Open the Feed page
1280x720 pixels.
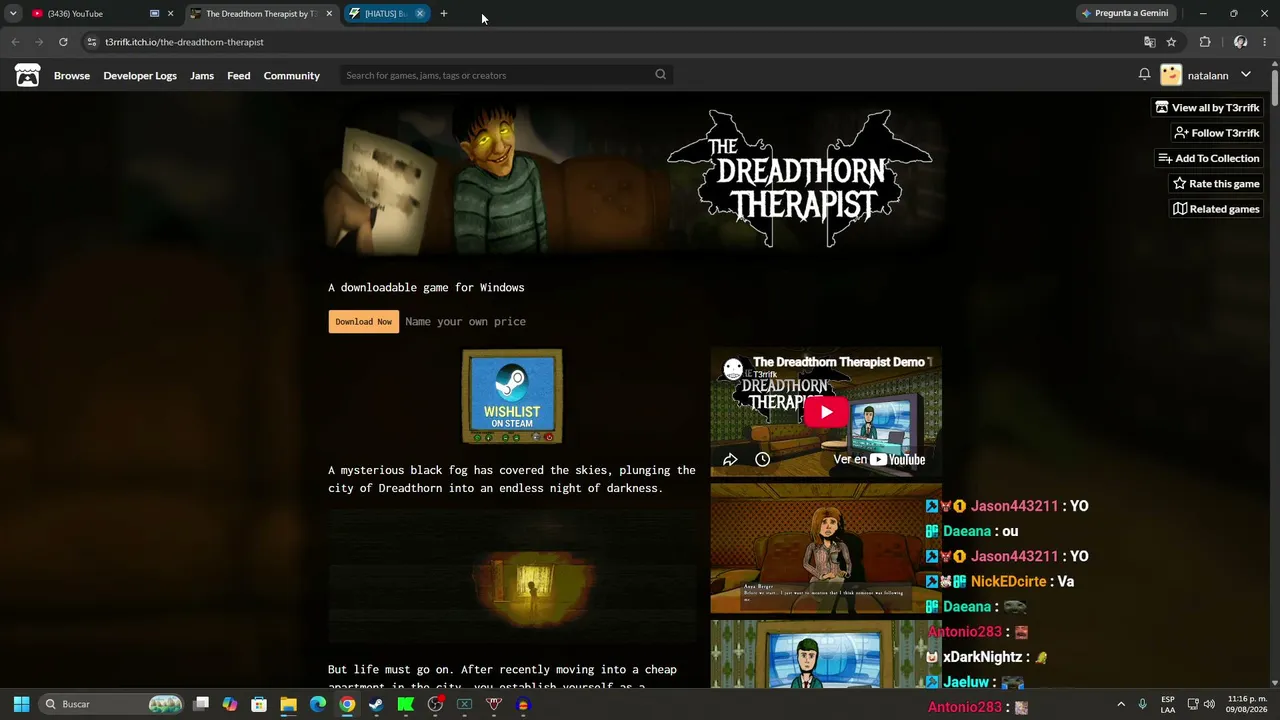tap(239, 75)
